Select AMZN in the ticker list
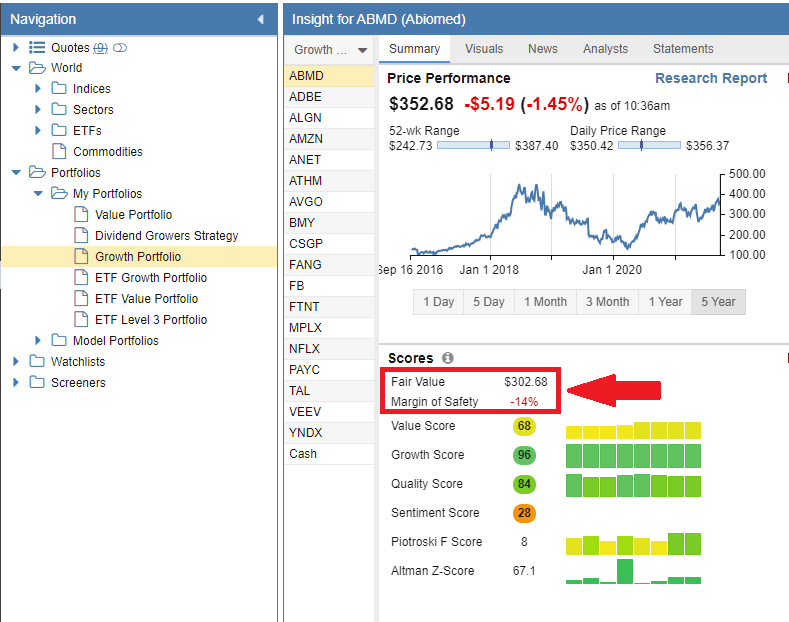This screenshot has height=622, width=789. coord(330,139)
